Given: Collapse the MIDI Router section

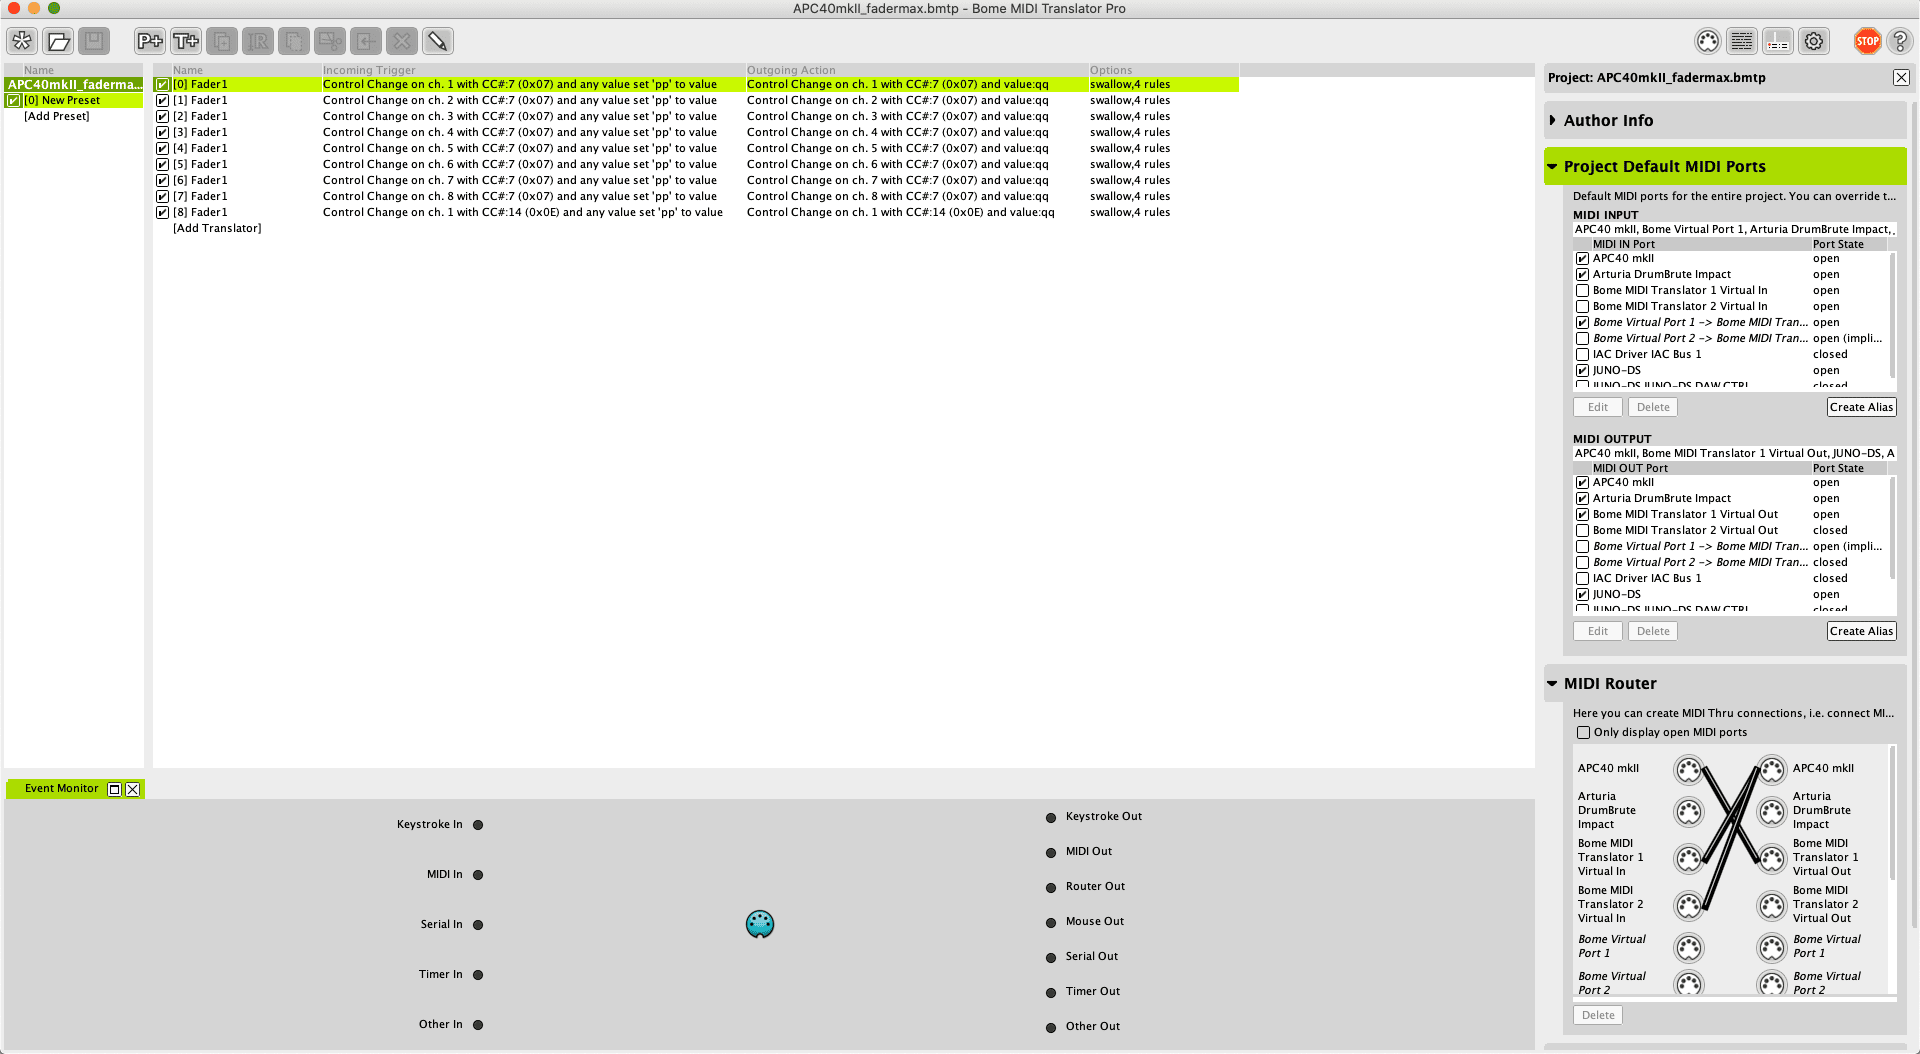Looking at the screenshot, I should pos(1553,683).
